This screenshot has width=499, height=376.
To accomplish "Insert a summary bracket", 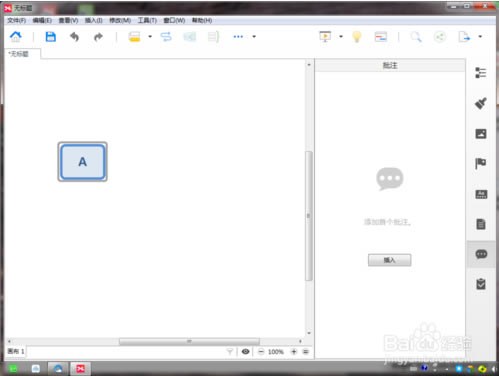I will click(213, 37).
